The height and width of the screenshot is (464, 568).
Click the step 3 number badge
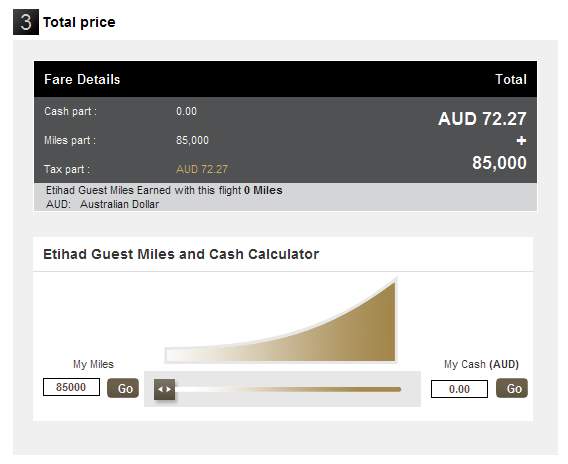(26, 22)
